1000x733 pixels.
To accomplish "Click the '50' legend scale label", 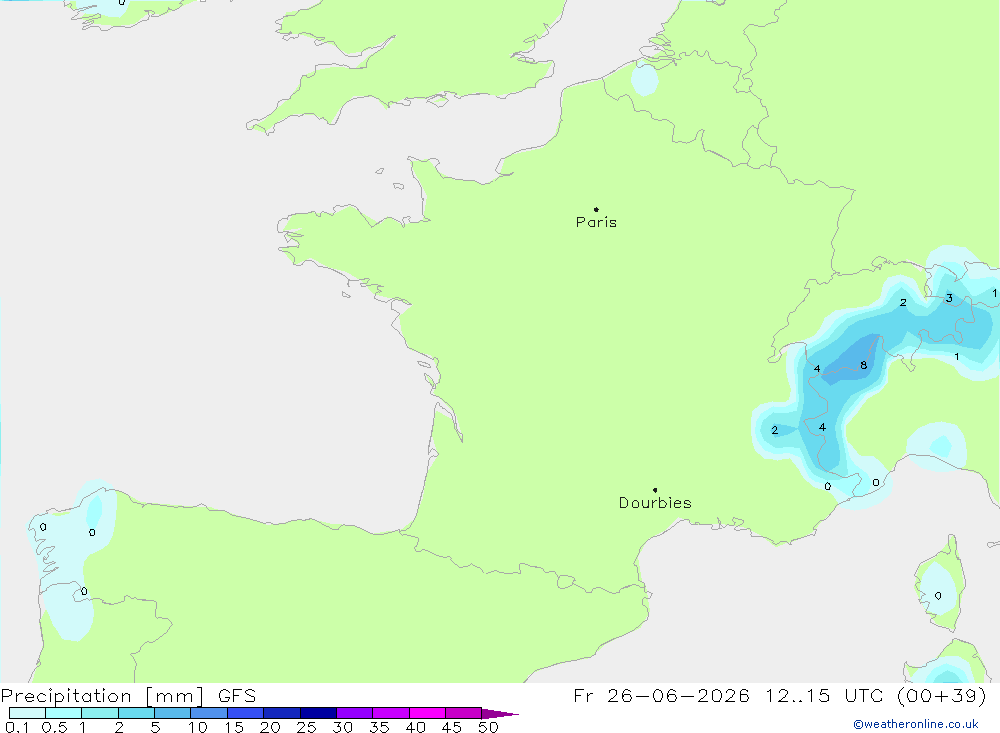I will coord(488,727).
